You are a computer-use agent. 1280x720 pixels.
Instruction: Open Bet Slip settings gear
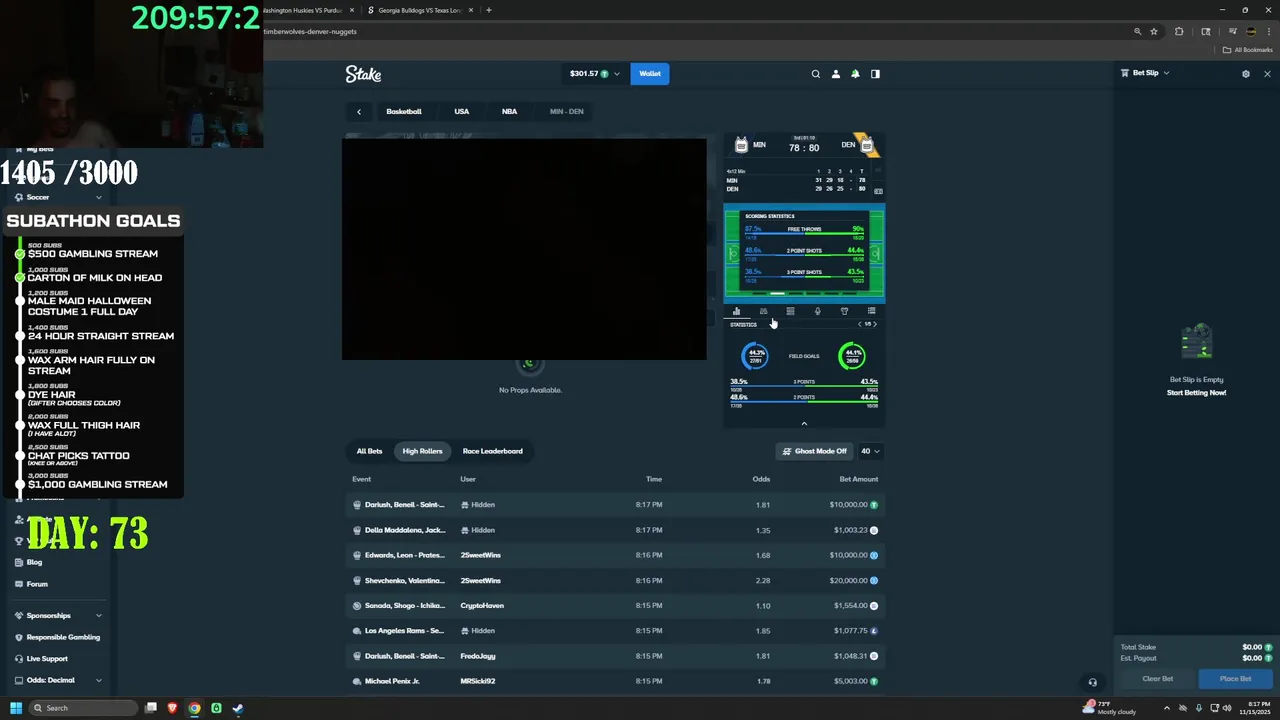pyautogui.click(x=1245, y=74)
